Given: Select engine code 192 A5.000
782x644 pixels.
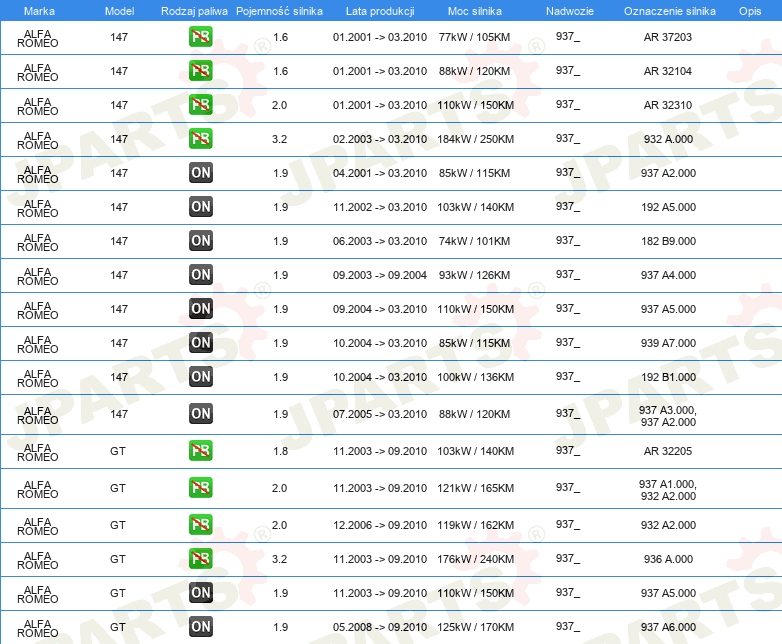Looking at the screenshot, I should point(668,207).
